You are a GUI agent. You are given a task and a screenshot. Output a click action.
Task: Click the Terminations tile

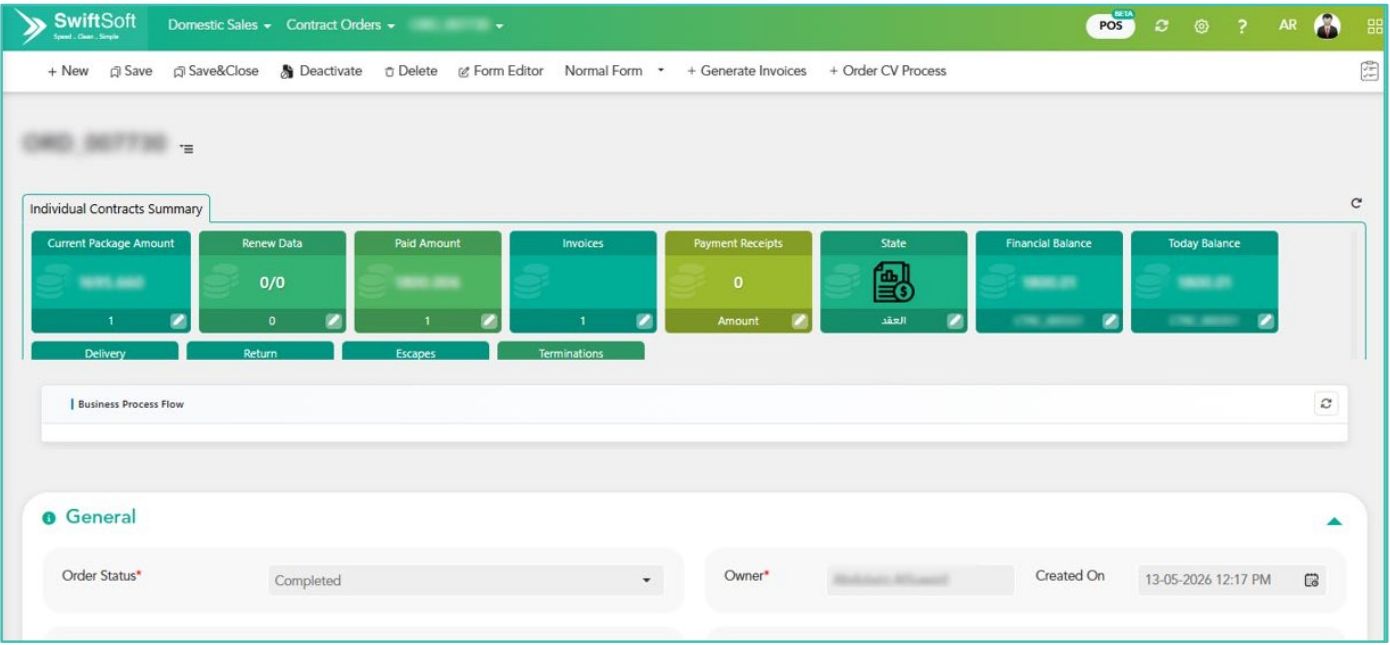coord(571,352)
